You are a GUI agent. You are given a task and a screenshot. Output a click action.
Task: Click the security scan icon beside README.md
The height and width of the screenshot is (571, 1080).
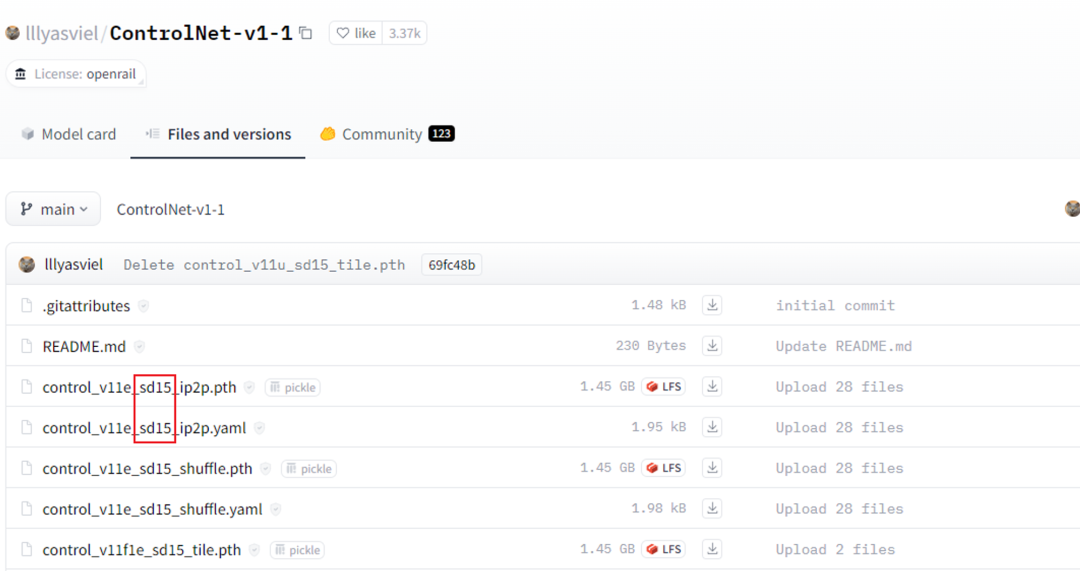(x=139, y=346)
